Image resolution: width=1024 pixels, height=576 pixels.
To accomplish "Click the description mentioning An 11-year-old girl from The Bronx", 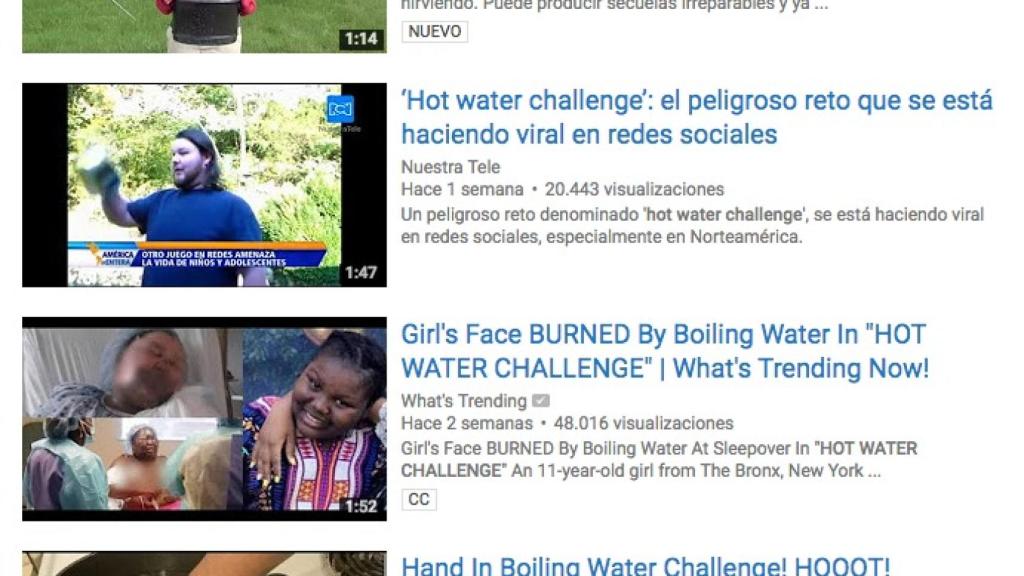I will click(x=660, y=459).
